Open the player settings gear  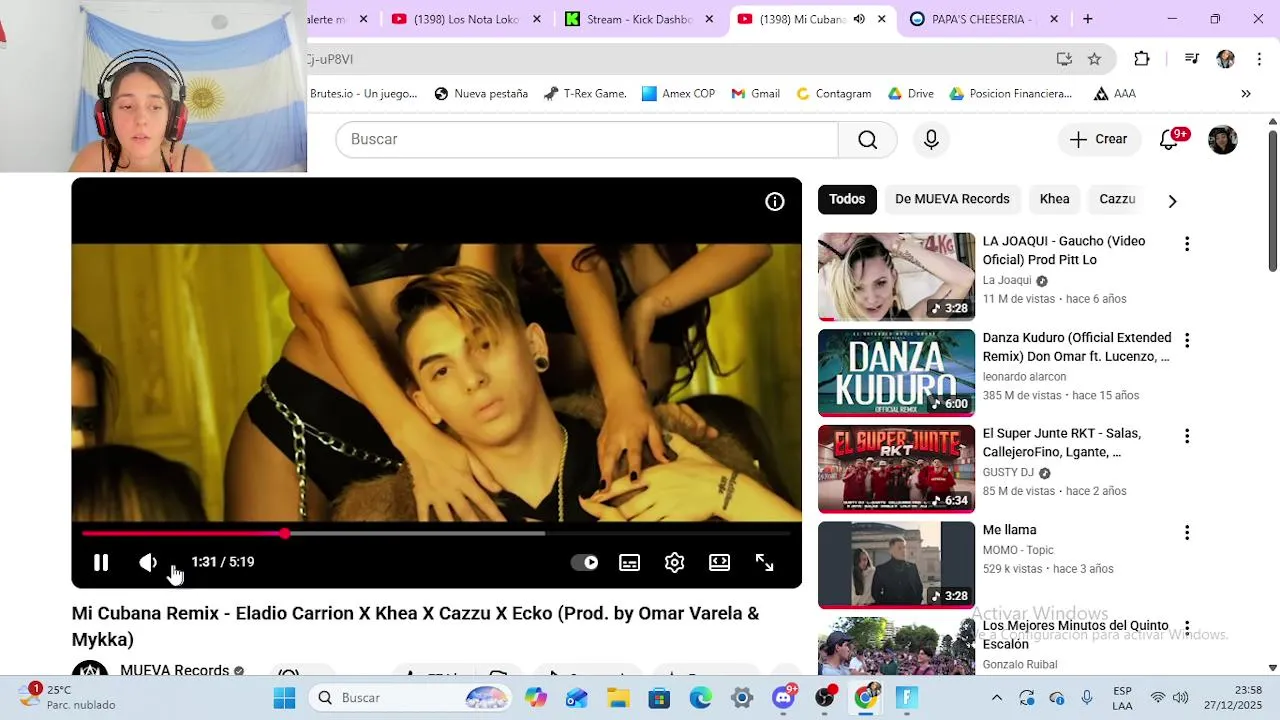pyautogui.click(x=675, y=562)
